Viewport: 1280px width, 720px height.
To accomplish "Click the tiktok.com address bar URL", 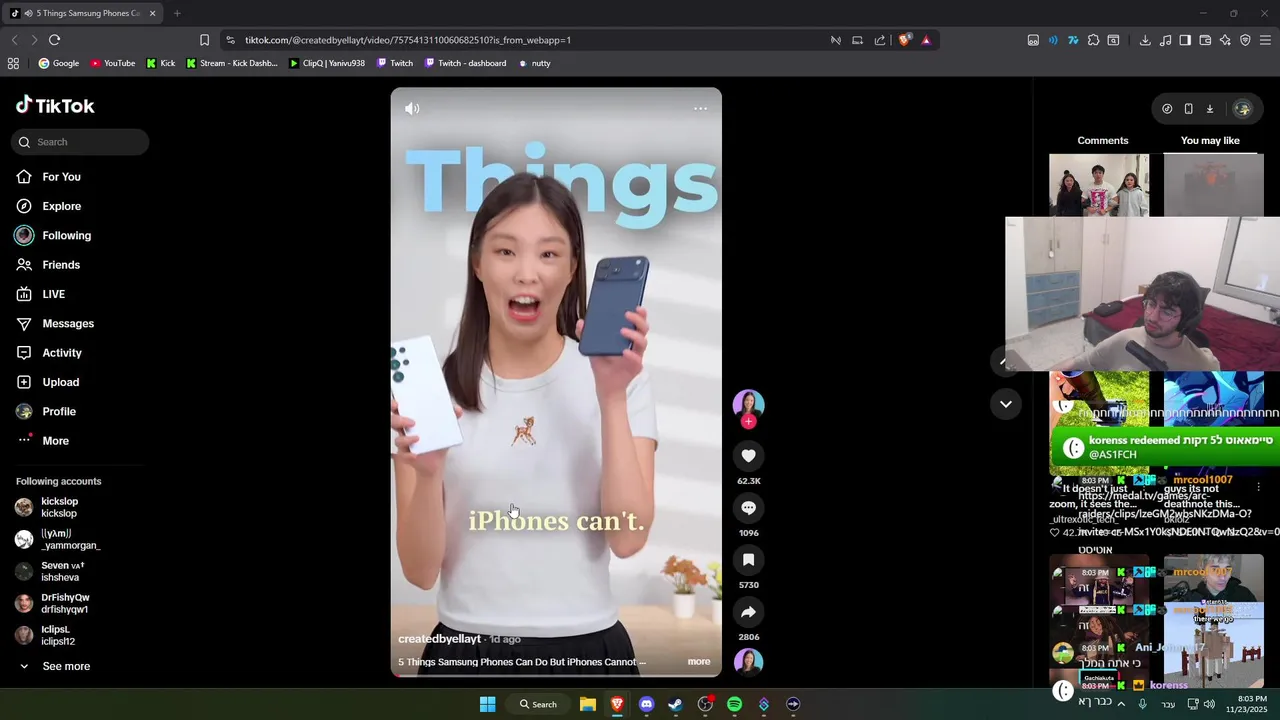I will pyautogui.click(x=408, y=40).
